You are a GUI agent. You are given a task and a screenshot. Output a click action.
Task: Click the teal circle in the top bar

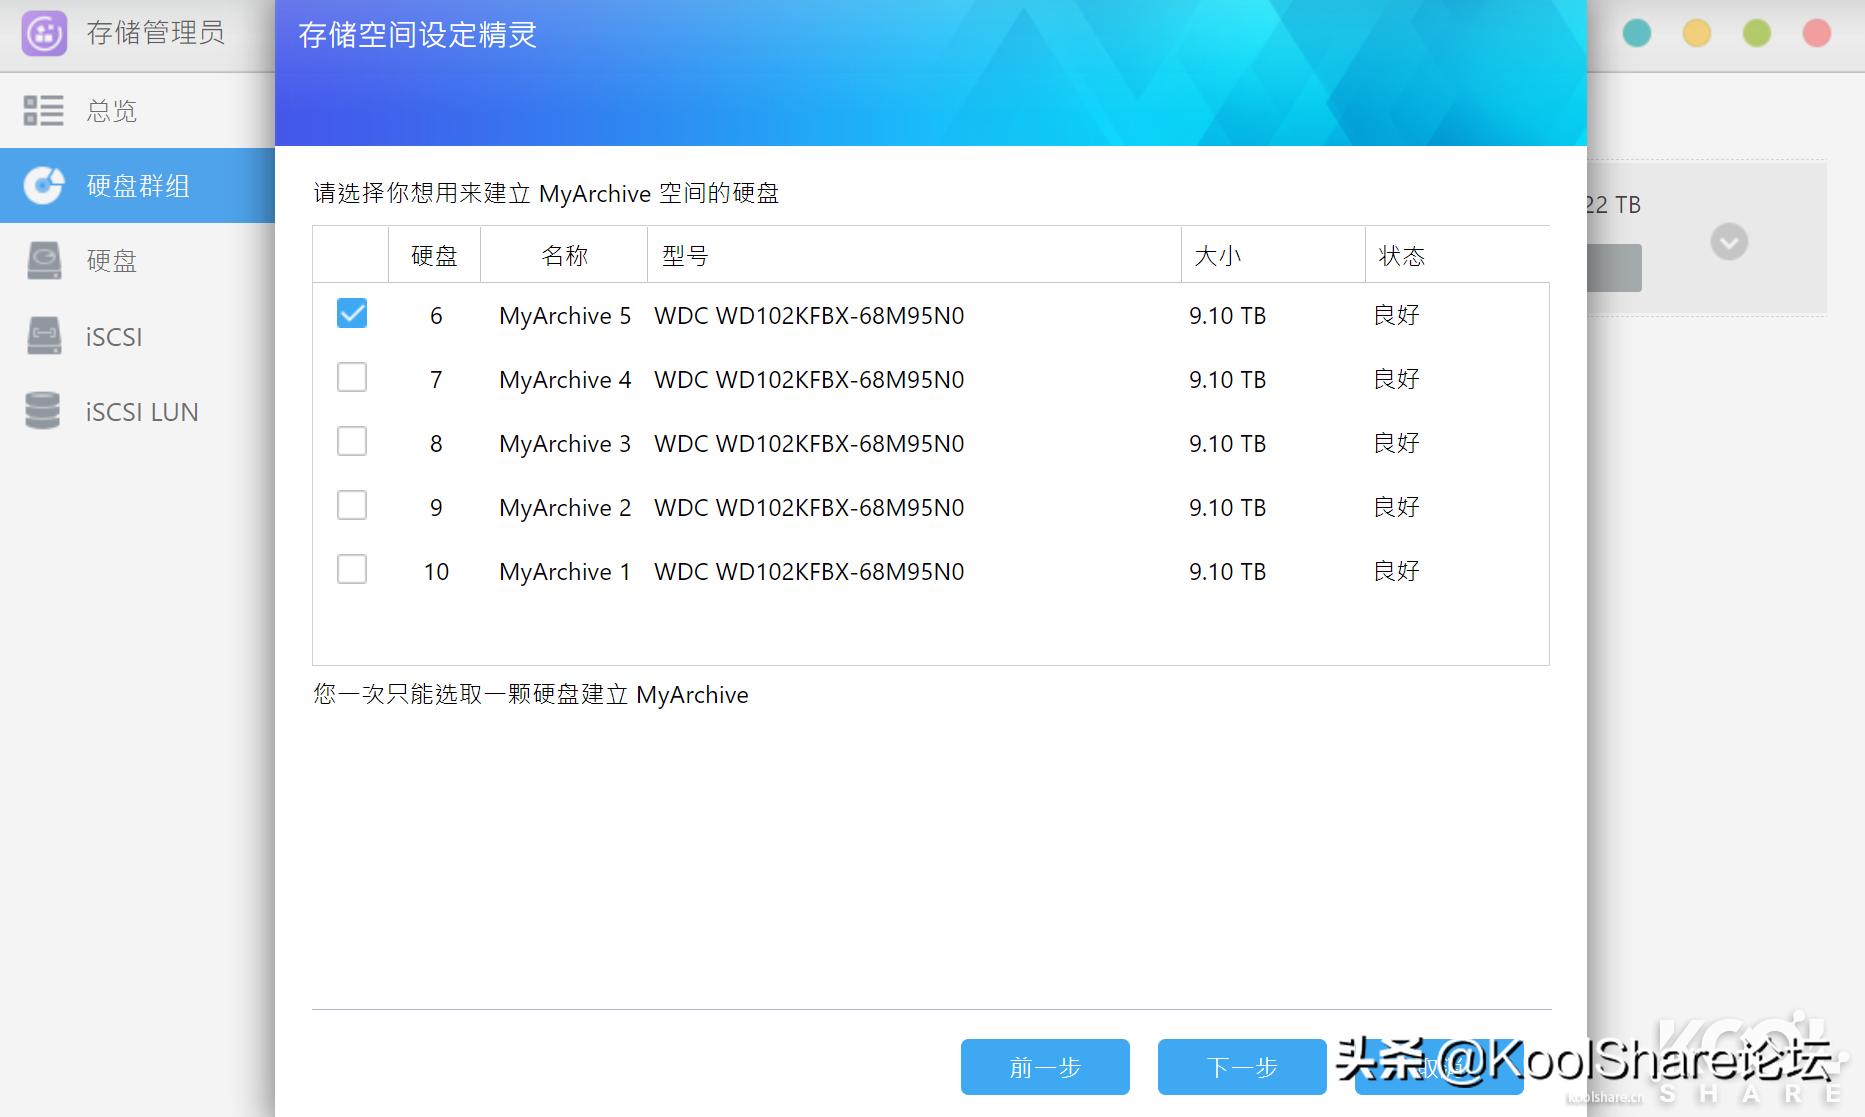click(x=1638, y=33)
